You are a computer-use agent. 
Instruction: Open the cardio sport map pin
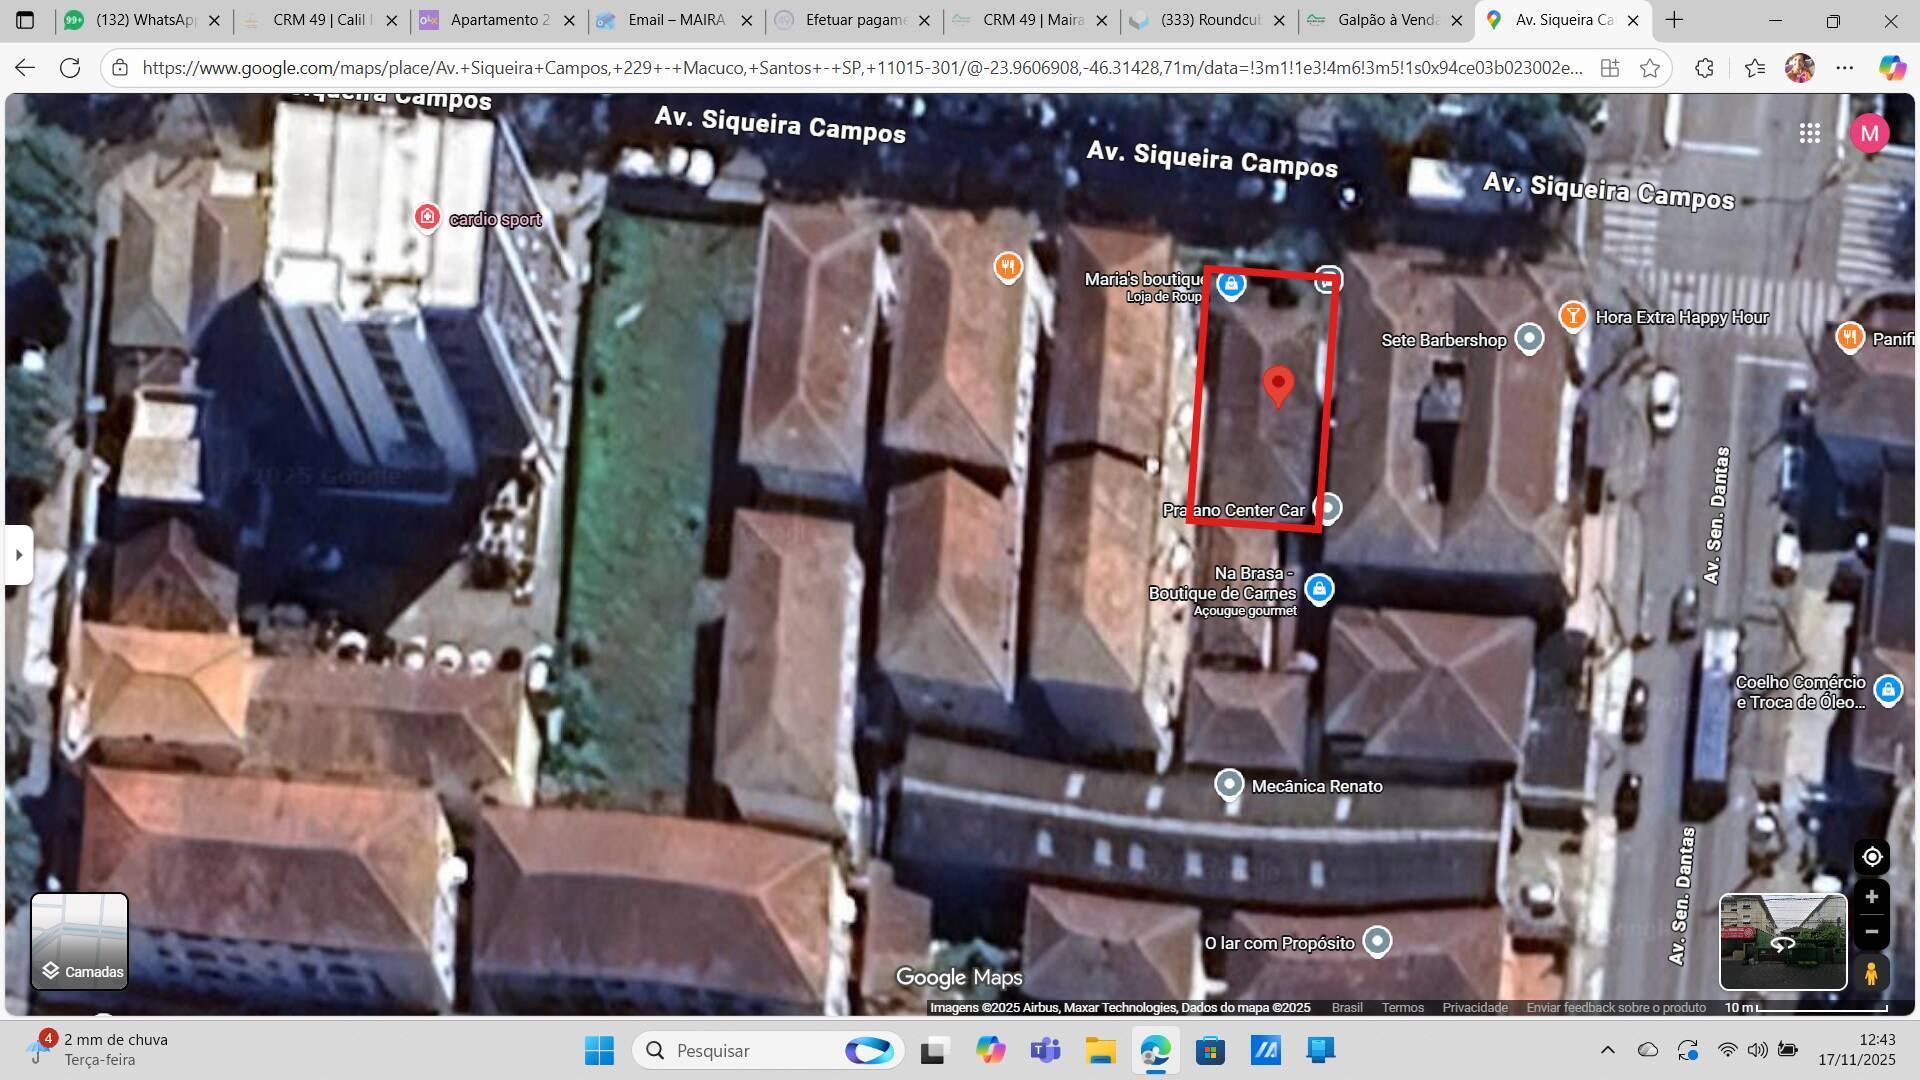coord(427,217)
